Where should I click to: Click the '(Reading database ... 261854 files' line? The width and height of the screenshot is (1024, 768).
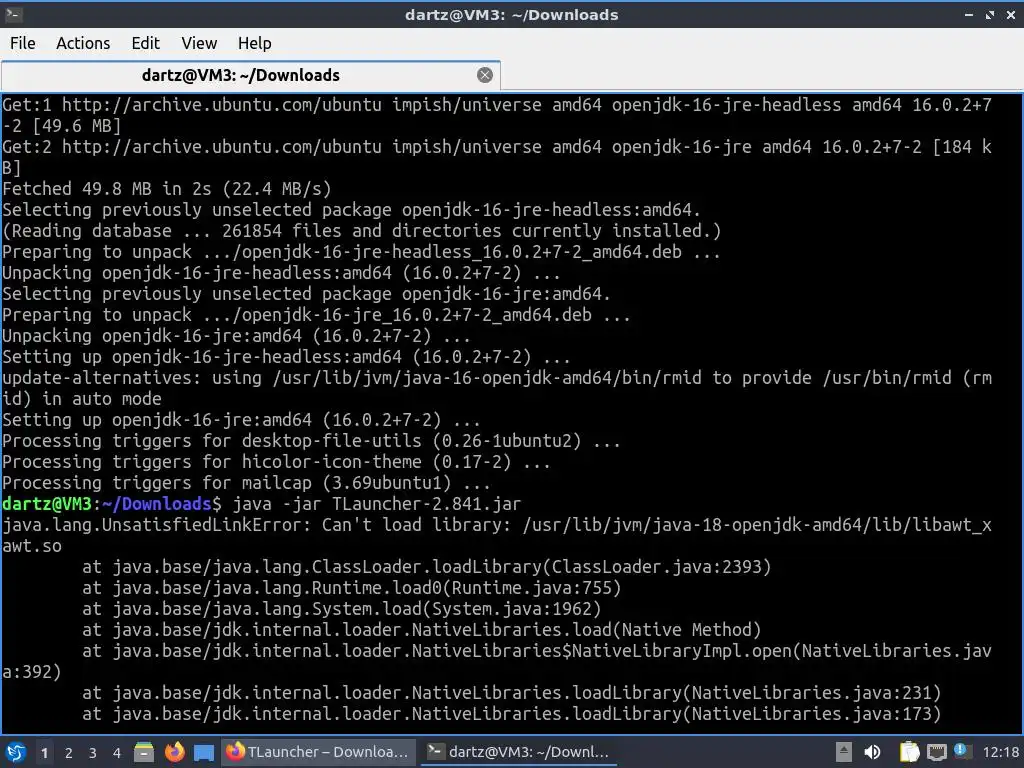pos(362,231)
